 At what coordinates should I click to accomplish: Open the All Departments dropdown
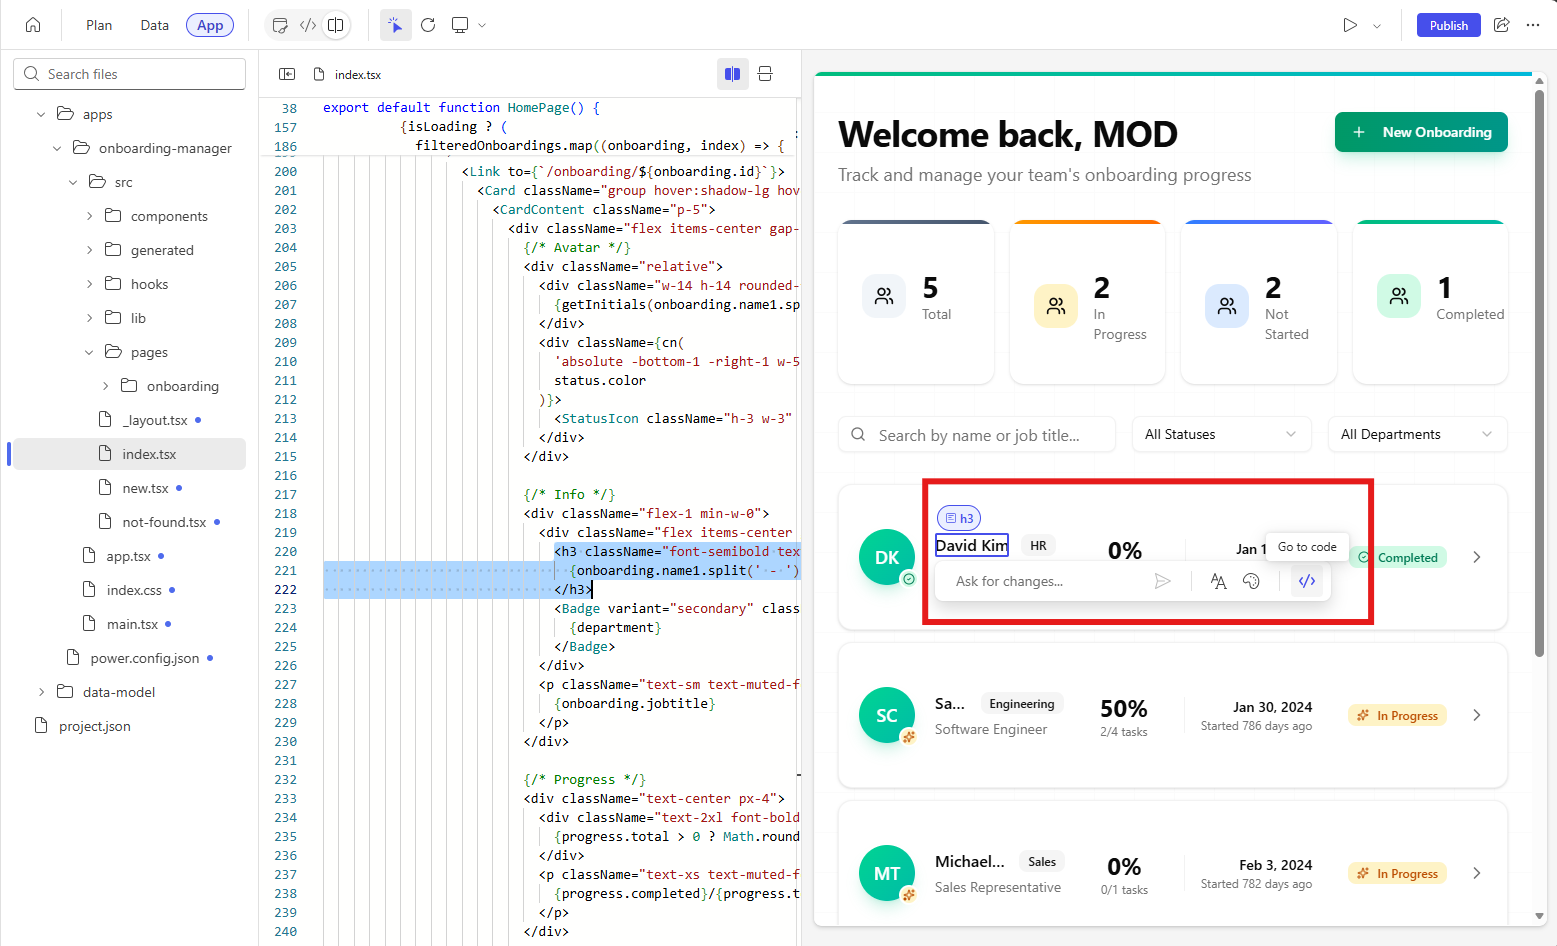[1417, 434]
